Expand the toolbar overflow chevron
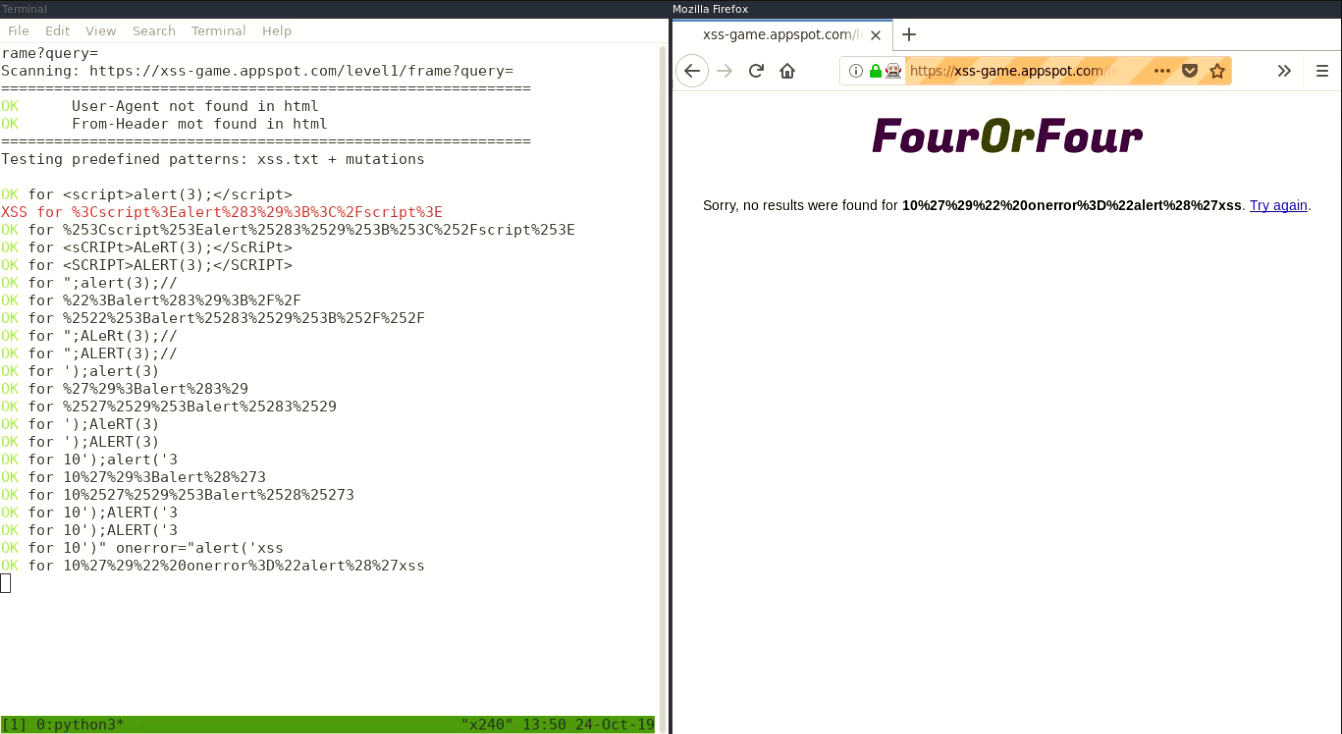This screenshot has width=1342, height=734. click(1284, 71)
